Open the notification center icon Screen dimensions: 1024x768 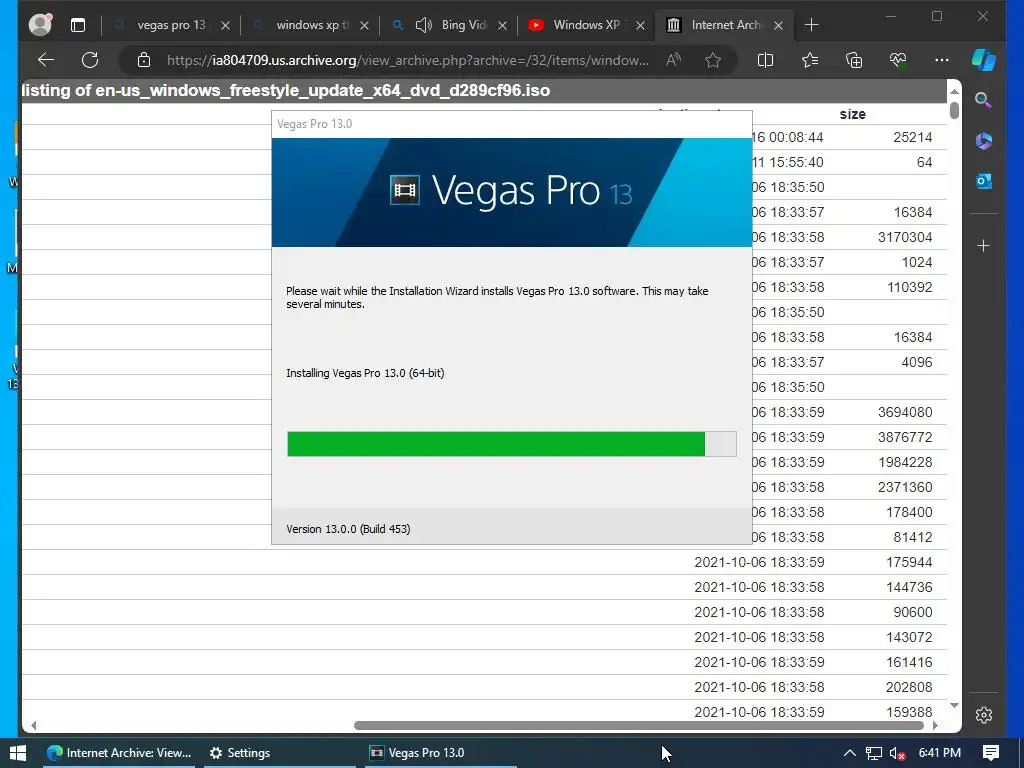(x=991, y=753)
